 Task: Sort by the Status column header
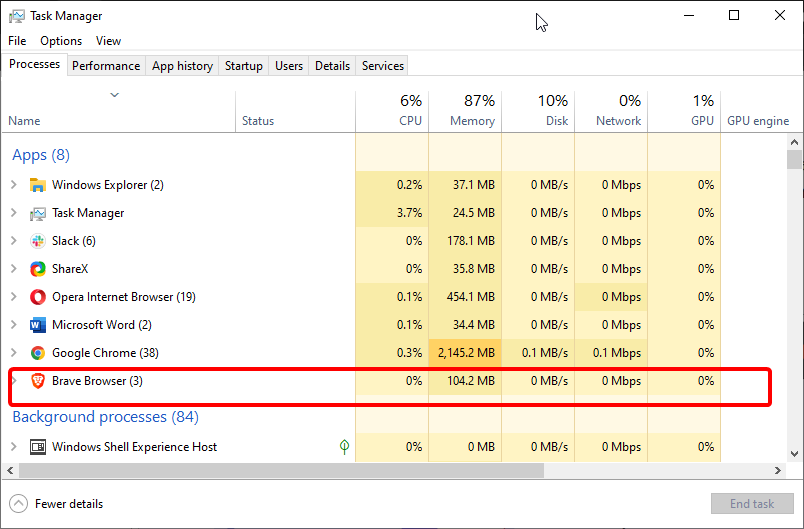point(258,121)
